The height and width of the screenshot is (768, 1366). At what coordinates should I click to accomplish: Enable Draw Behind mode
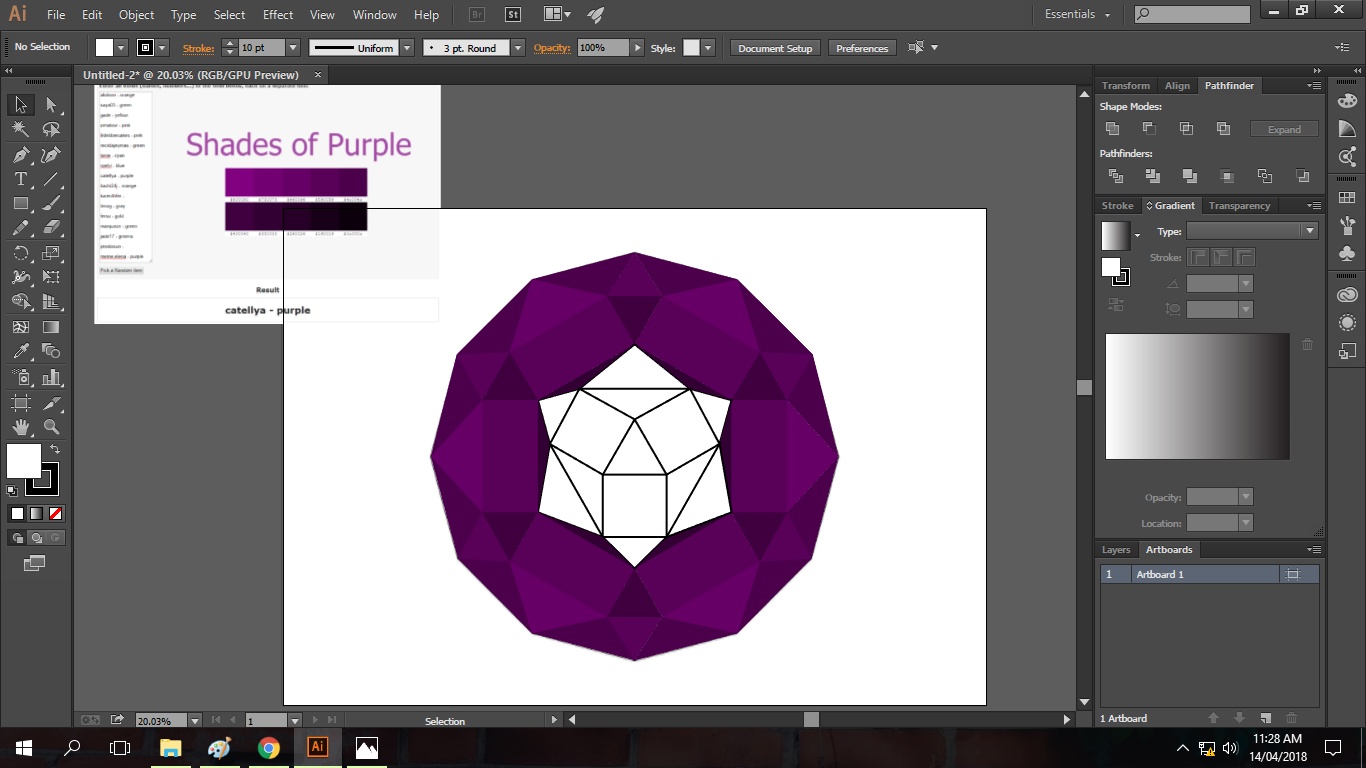37,537
